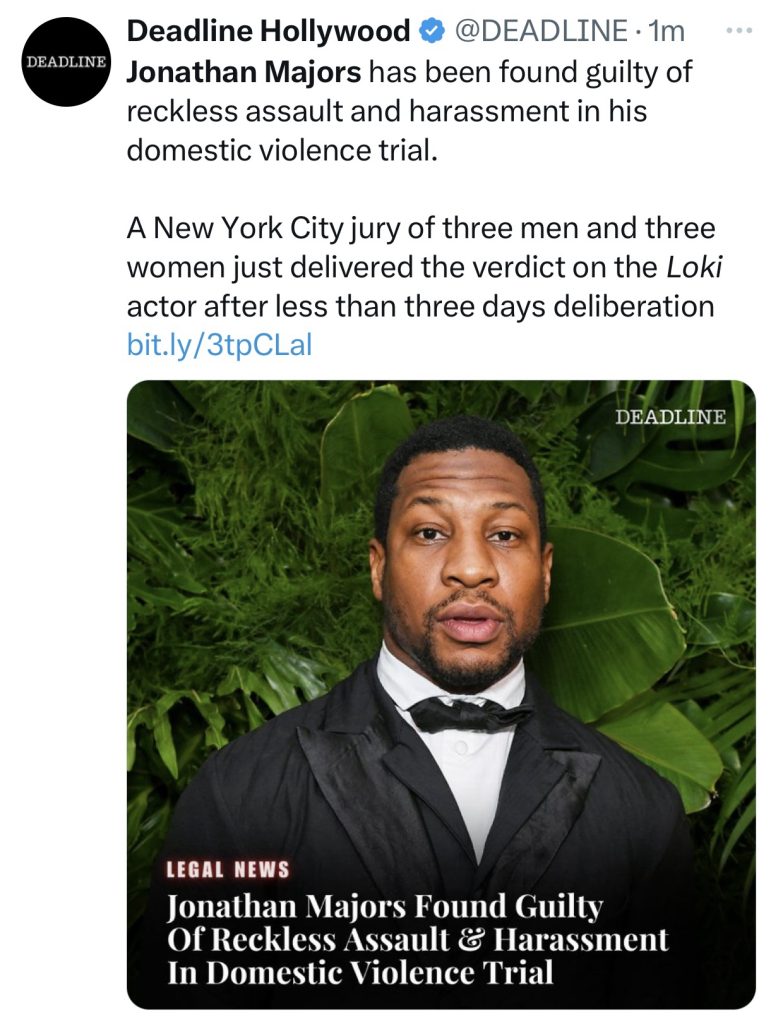The image size is (783, 1024).
Task: Open the Deadline profile avatar
Action: (x=64, y=63)
